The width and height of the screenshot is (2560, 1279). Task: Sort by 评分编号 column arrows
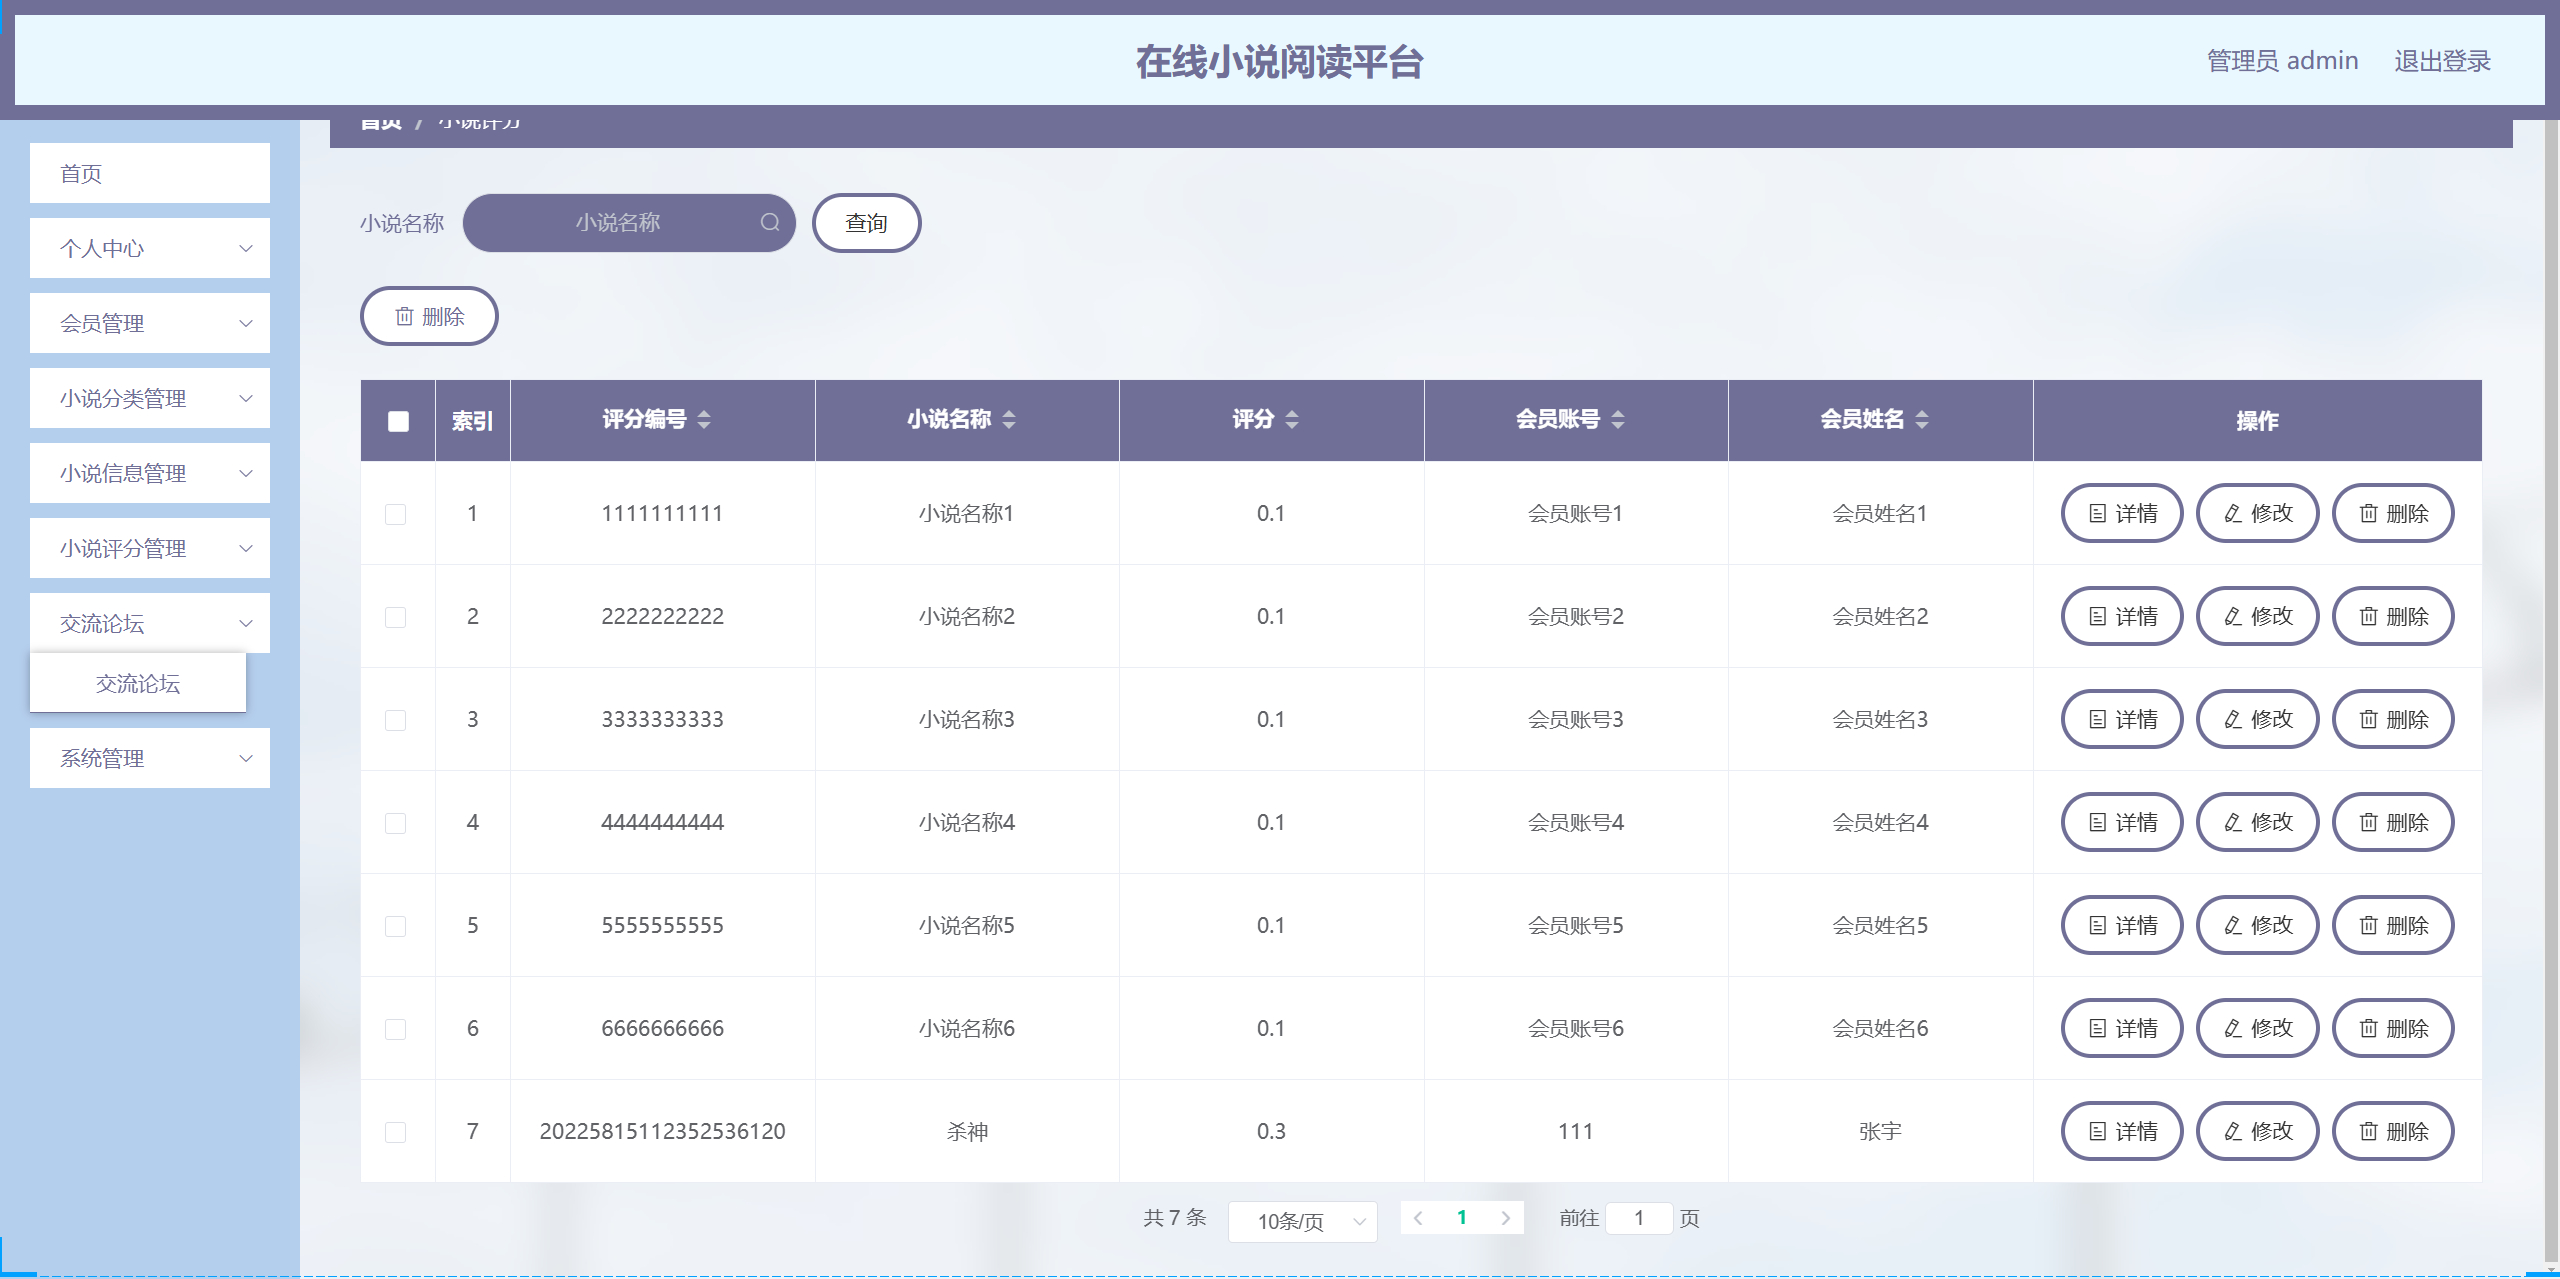point(704,420)
